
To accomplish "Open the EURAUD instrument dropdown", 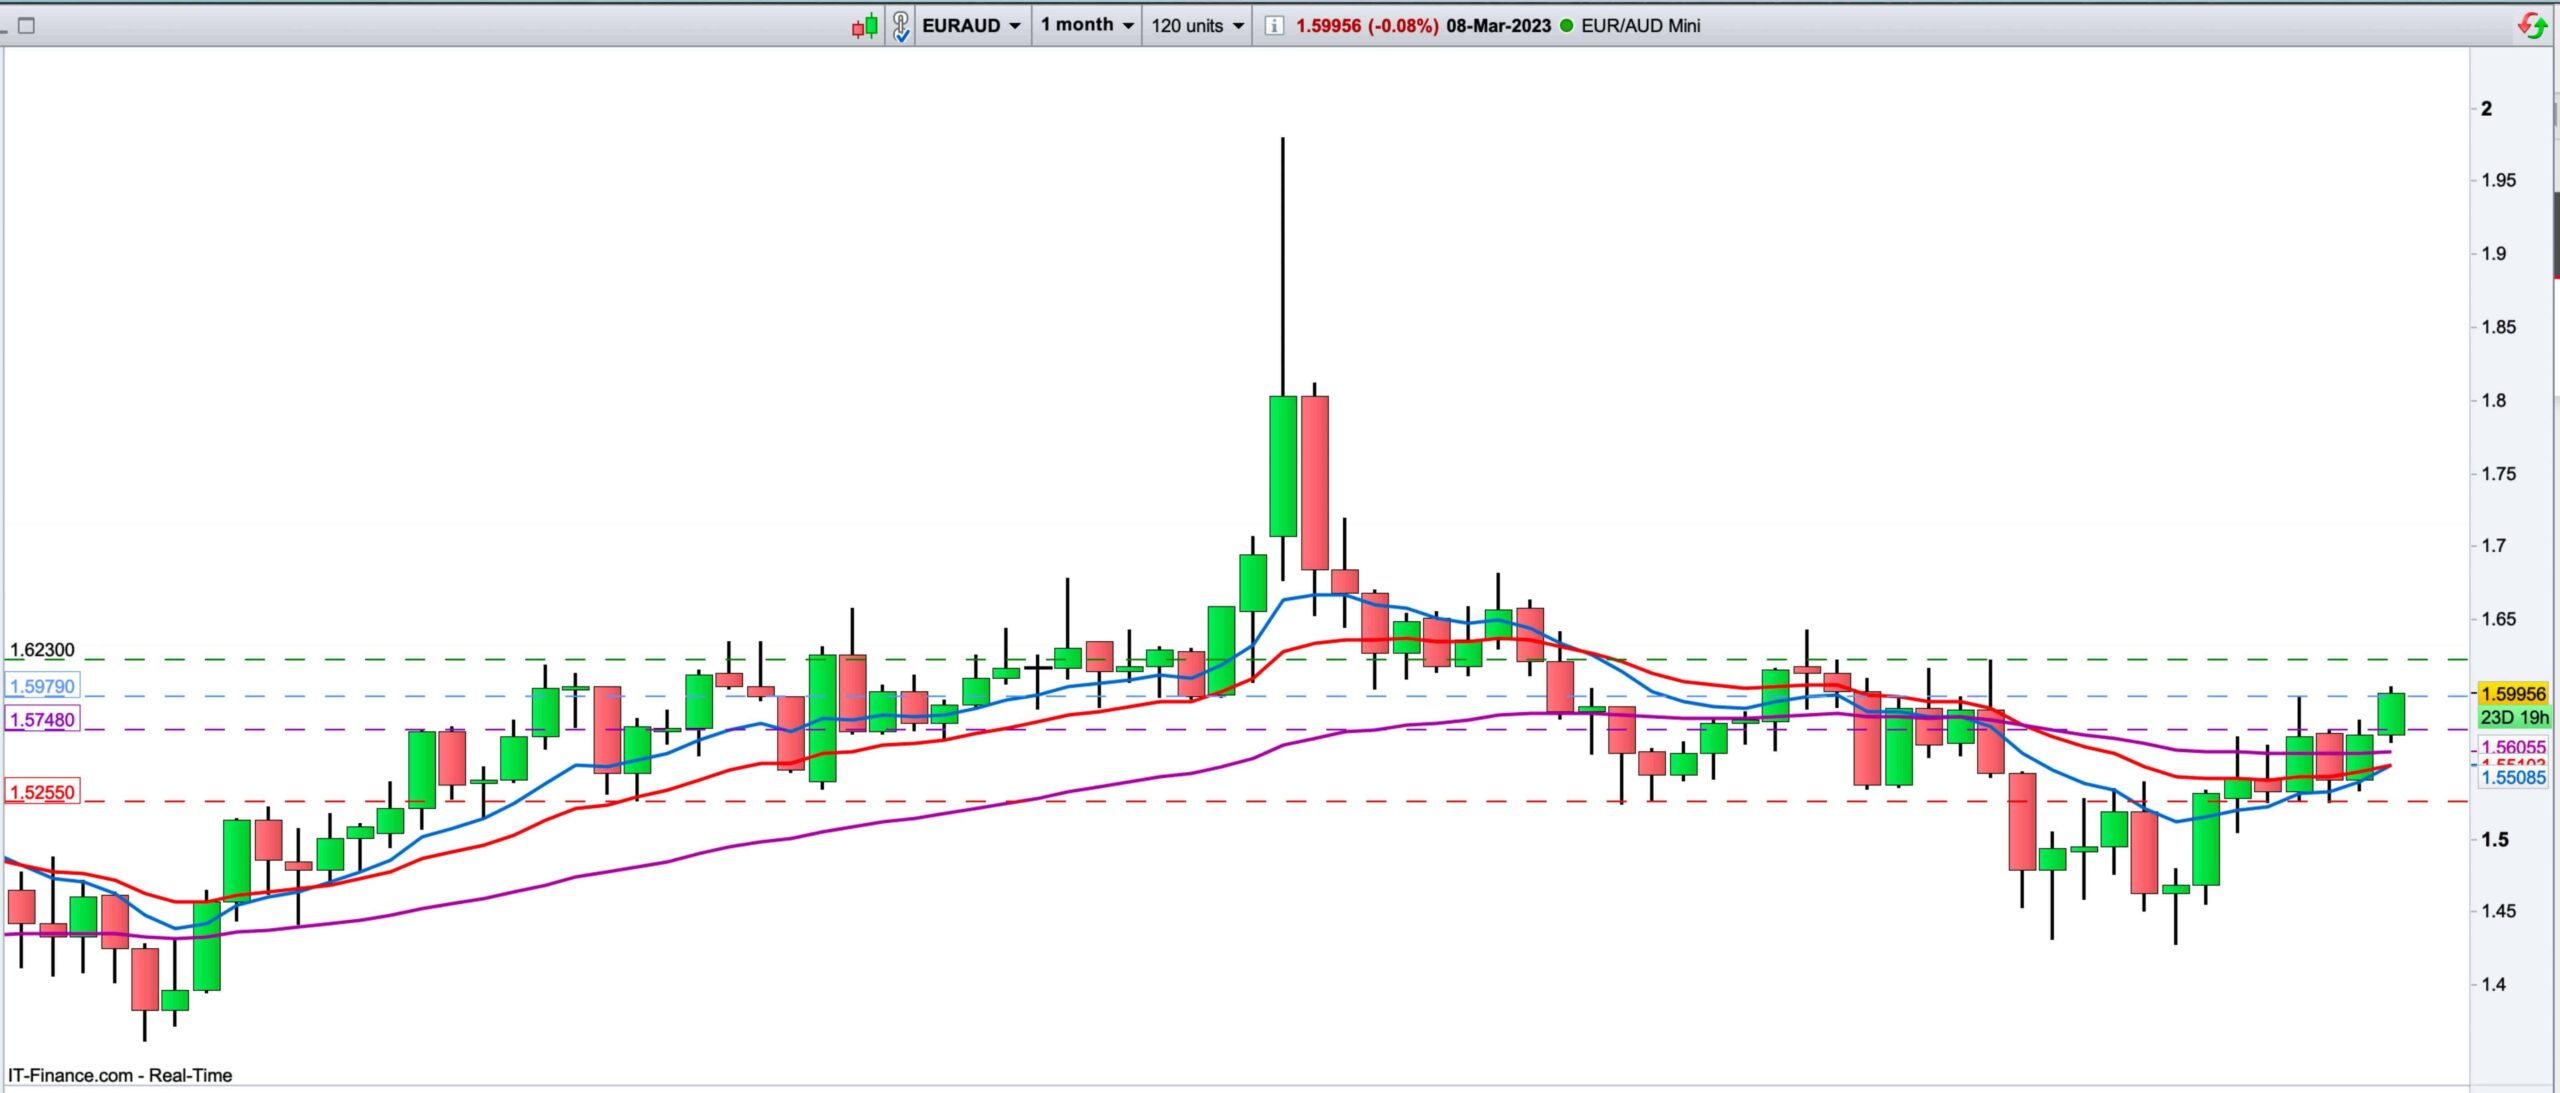I will click(970, 26).
